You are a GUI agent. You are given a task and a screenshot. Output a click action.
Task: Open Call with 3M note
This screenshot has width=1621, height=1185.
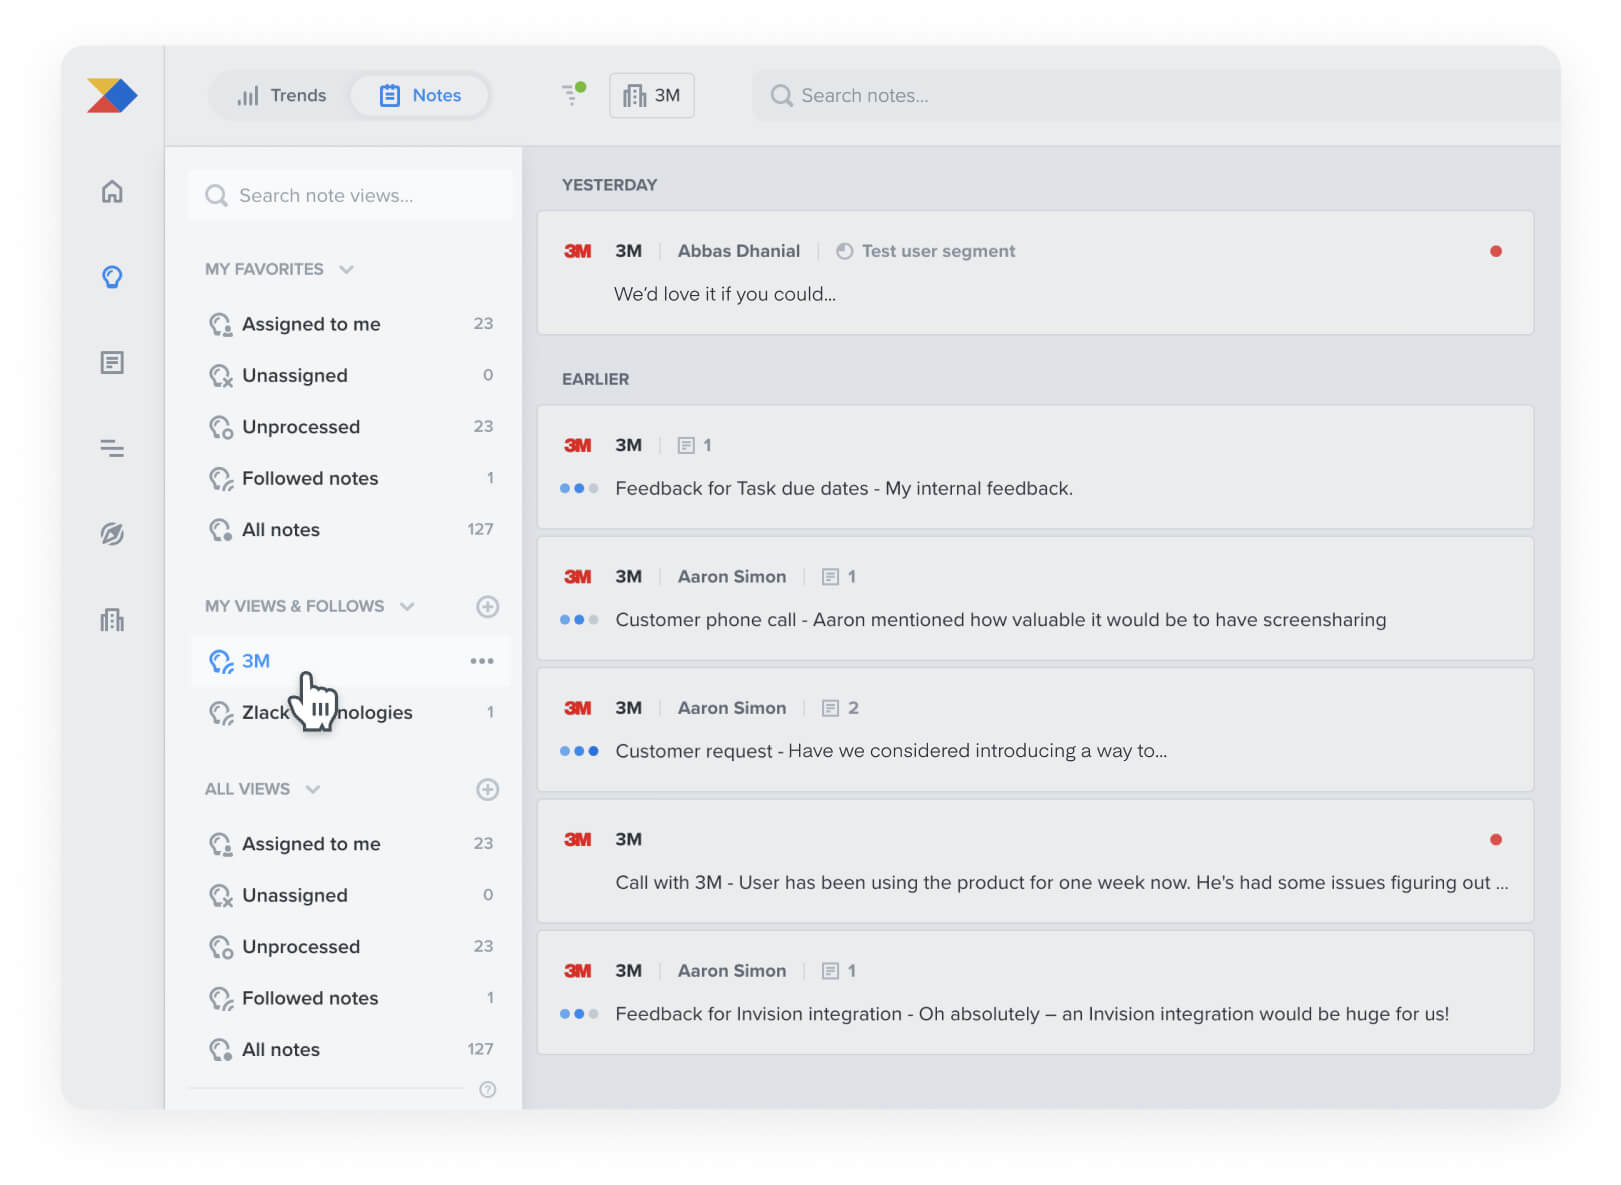(1035, 861)
